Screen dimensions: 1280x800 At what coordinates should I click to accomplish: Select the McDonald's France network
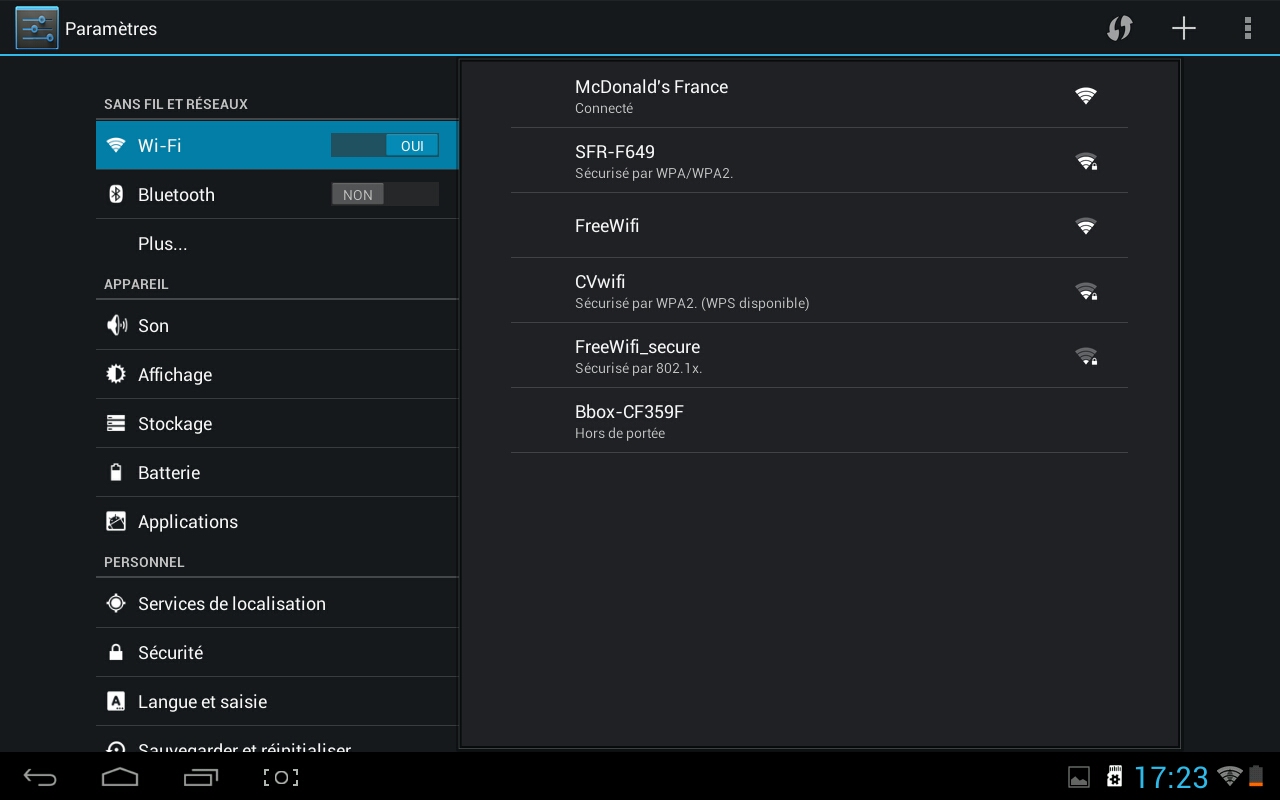click(x=819, y=95)
